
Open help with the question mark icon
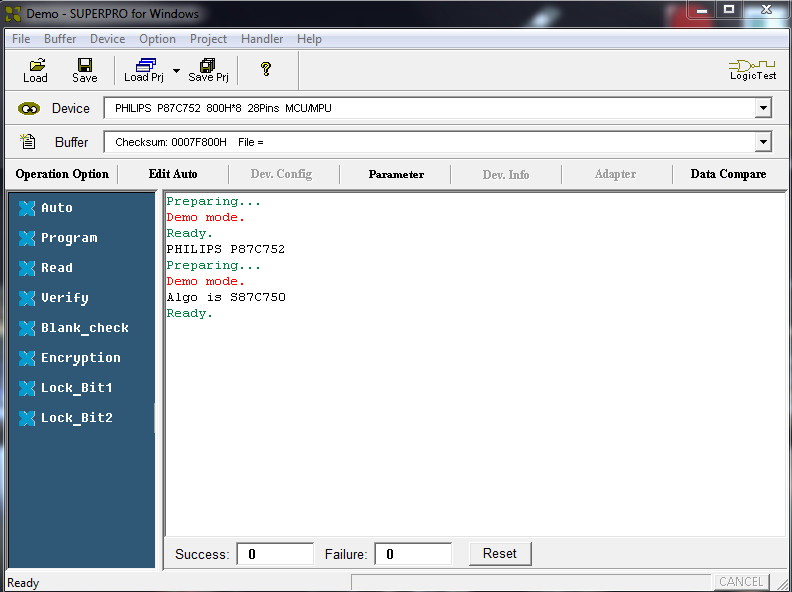(266, 69)
